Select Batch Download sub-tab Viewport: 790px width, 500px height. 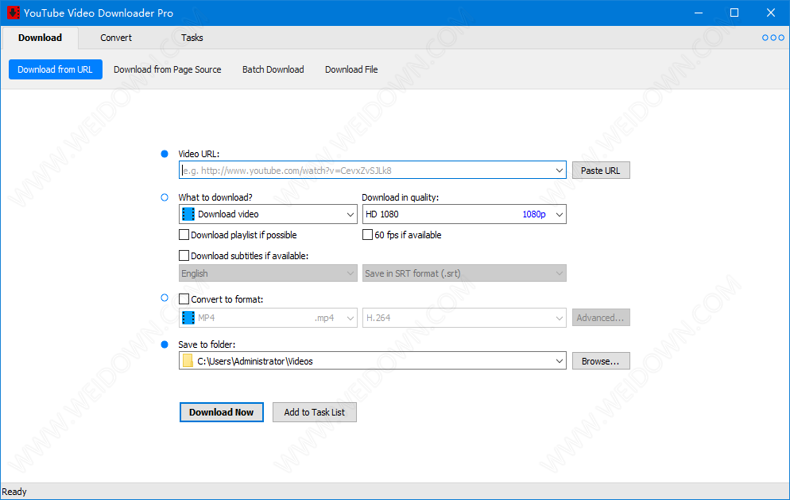273,70
